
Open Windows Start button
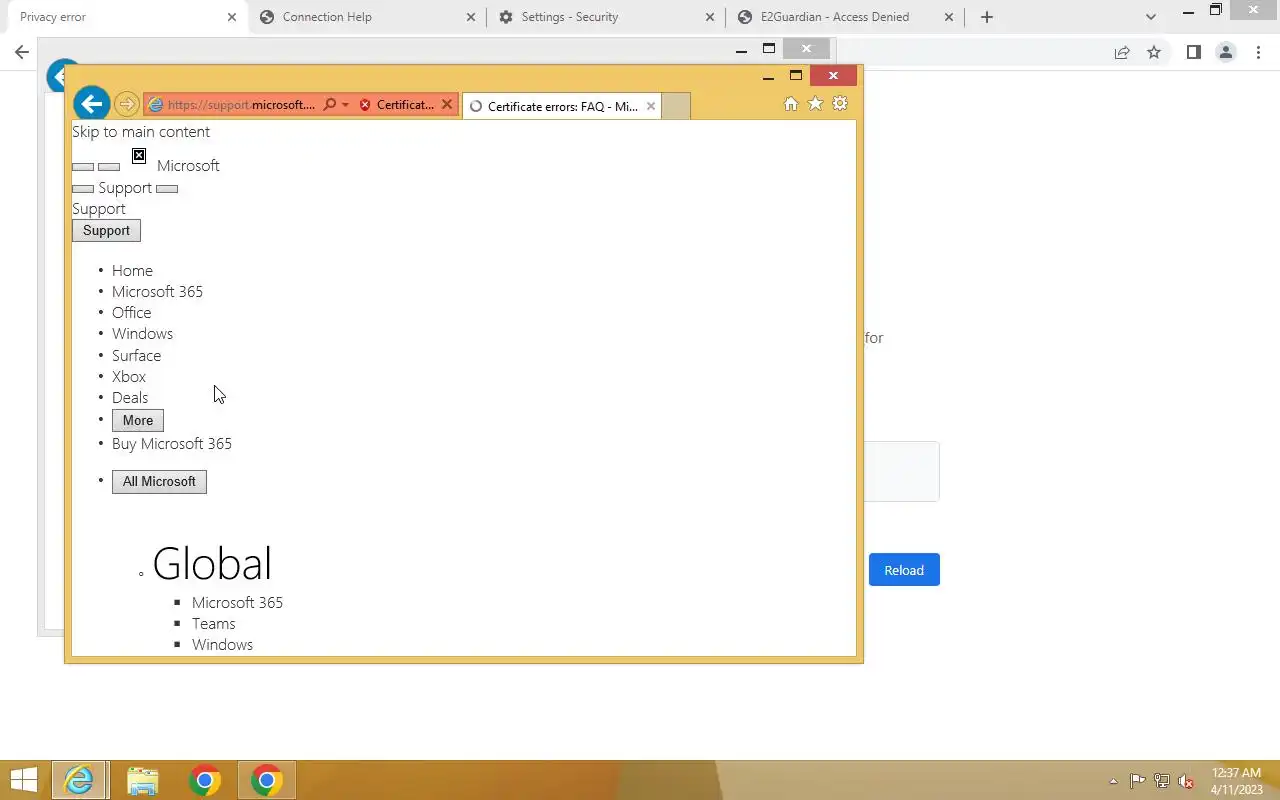point(23,780)
